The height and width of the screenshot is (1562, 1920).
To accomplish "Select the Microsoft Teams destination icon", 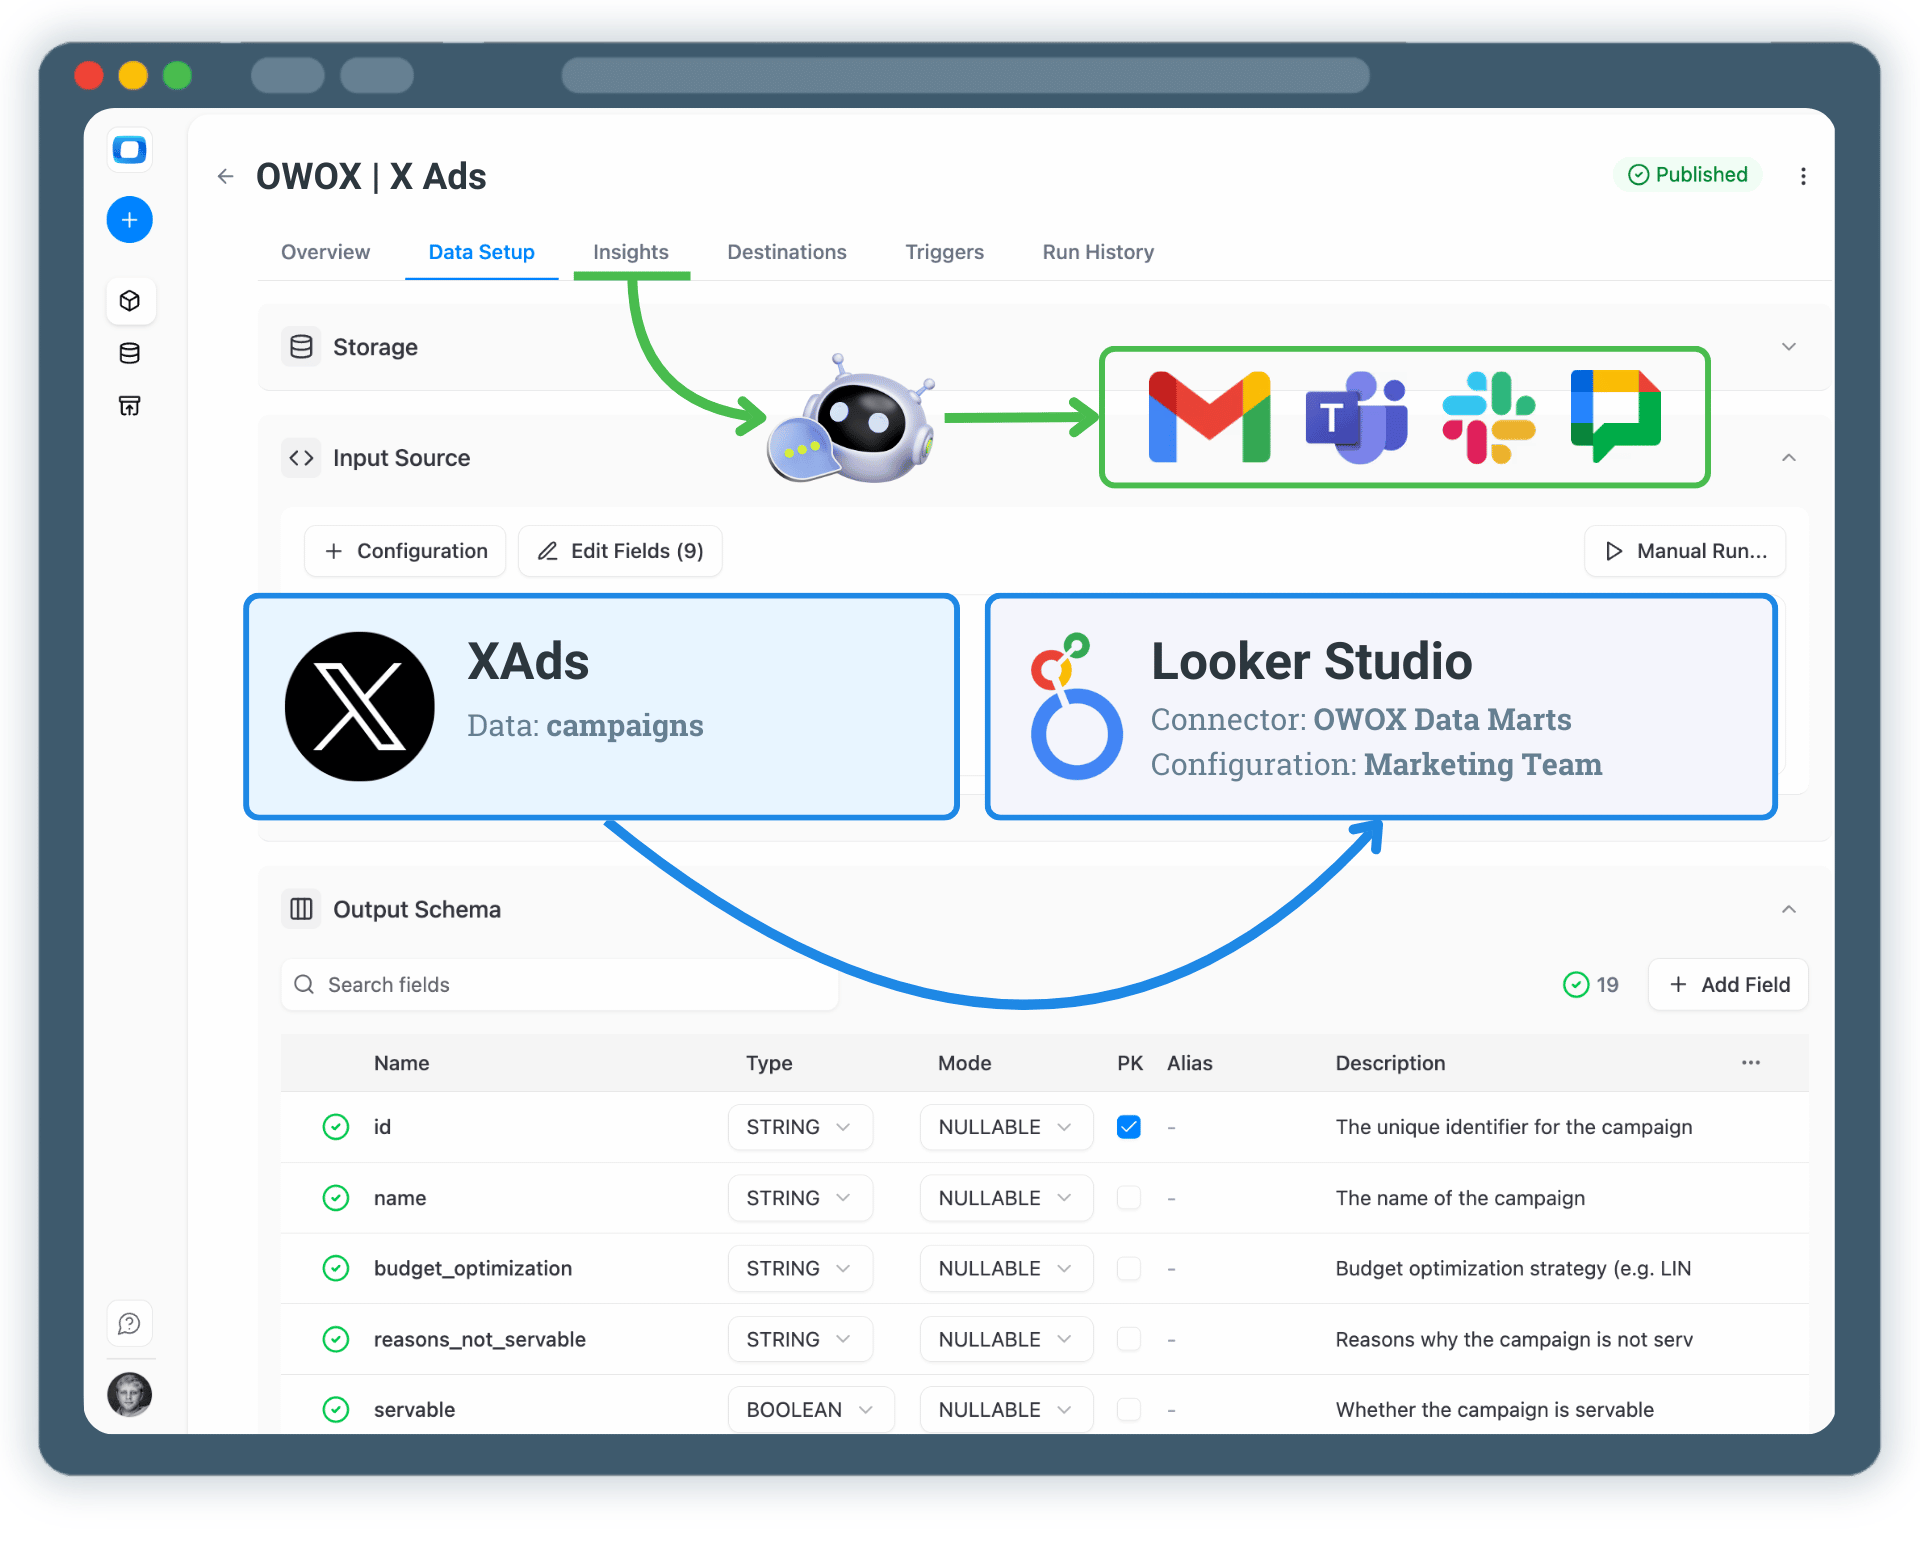I will click(x=1356, y=417).
